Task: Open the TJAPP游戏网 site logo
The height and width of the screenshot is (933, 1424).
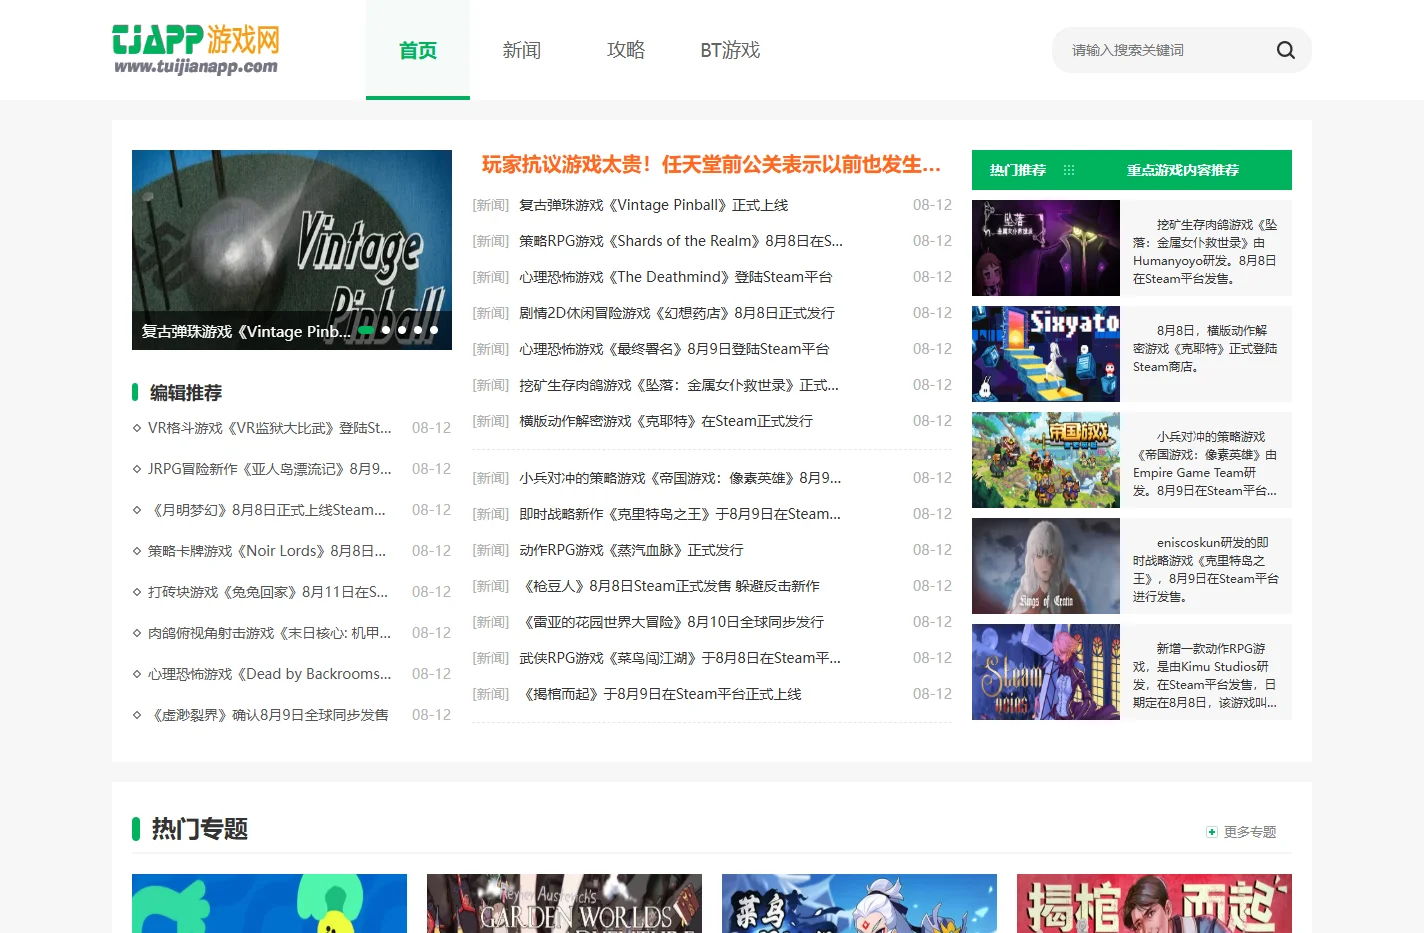Action: (x=196, y=50)
